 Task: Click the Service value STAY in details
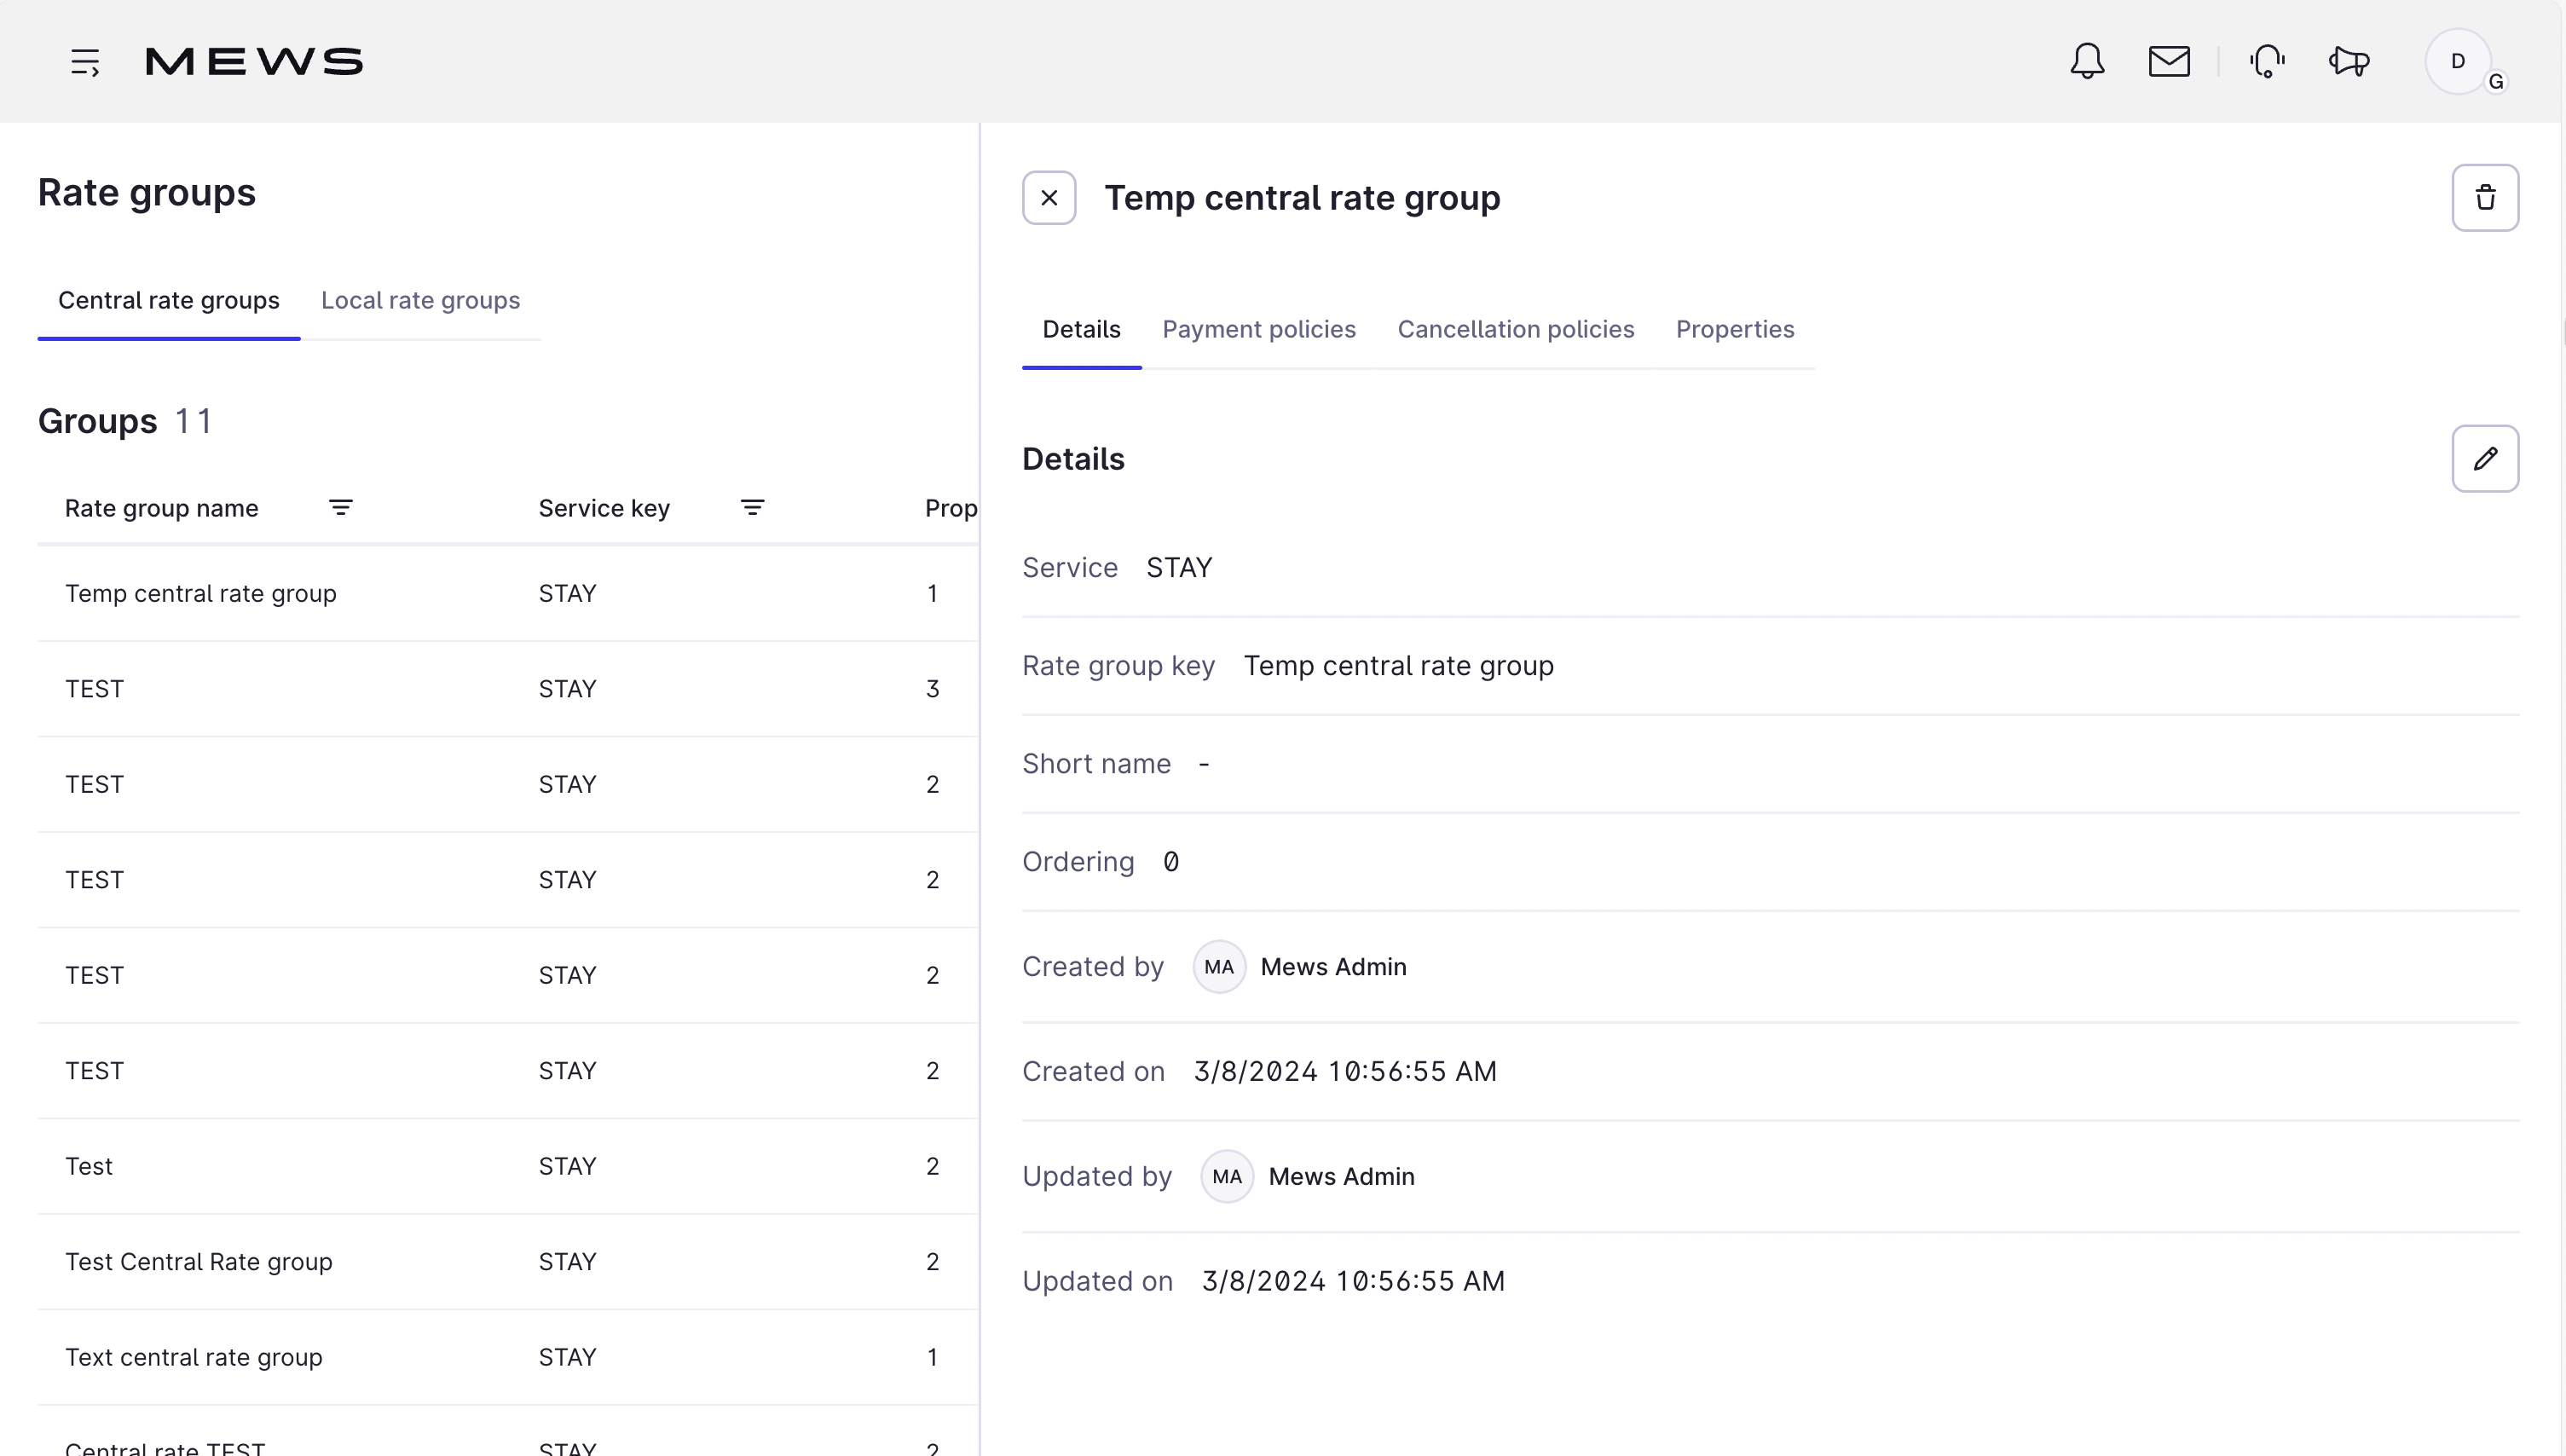coord(1179,568)
